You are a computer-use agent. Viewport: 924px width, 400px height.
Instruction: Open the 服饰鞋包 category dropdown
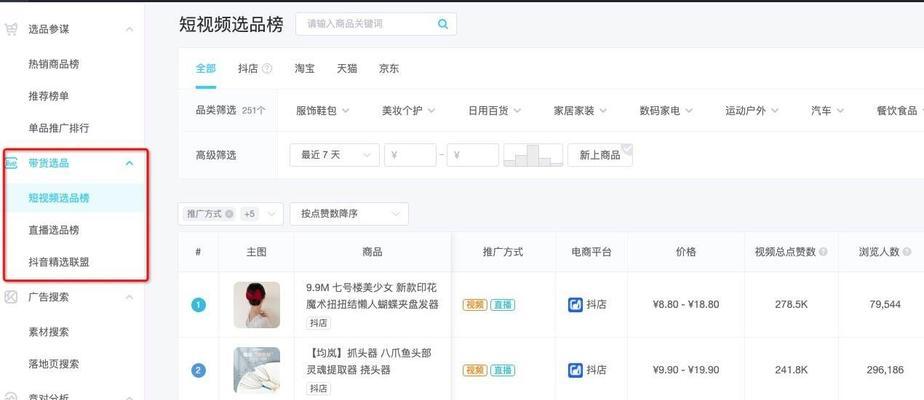(x=322, y=111)
